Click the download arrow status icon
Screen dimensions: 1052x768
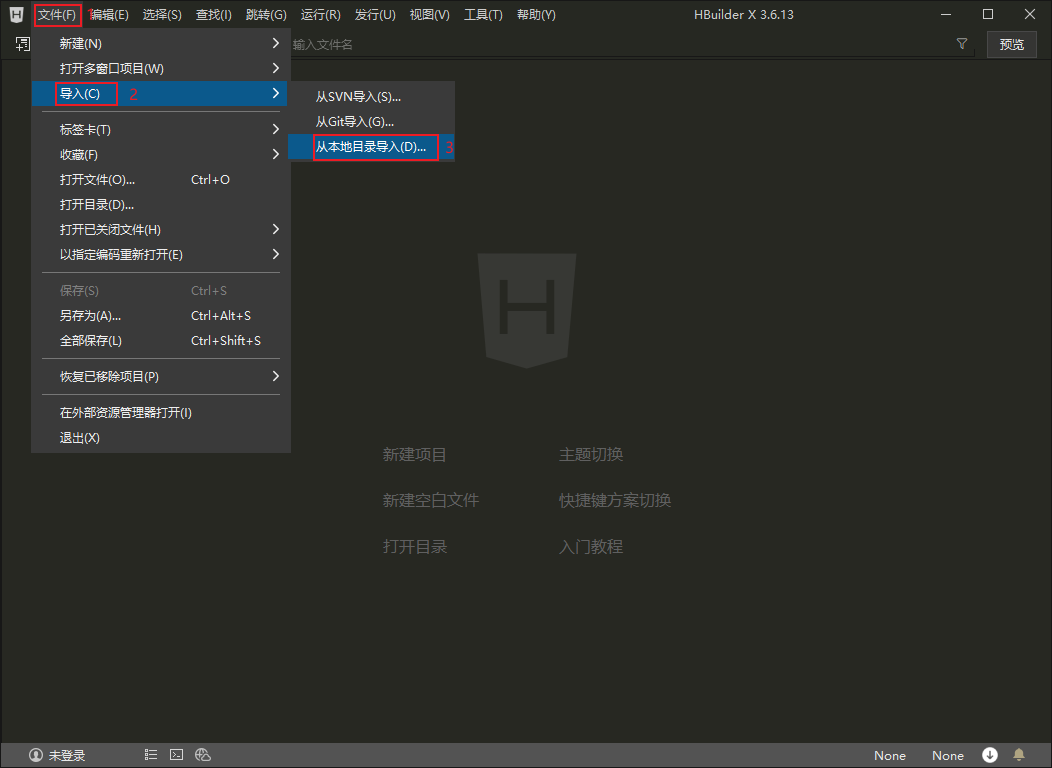pos(990,755)
